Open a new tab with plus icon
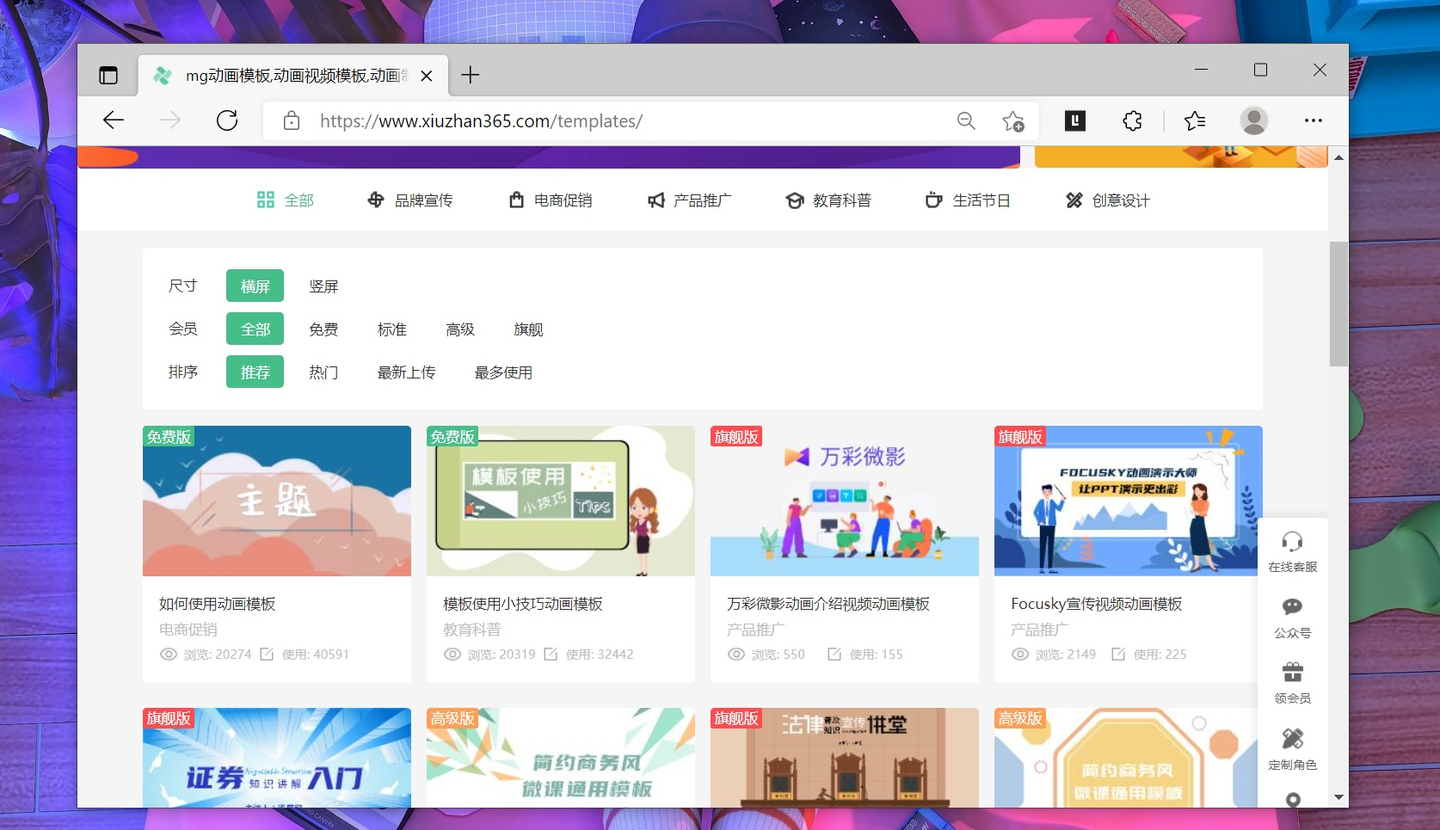1440x830 pixels. (x=470, y=75)
